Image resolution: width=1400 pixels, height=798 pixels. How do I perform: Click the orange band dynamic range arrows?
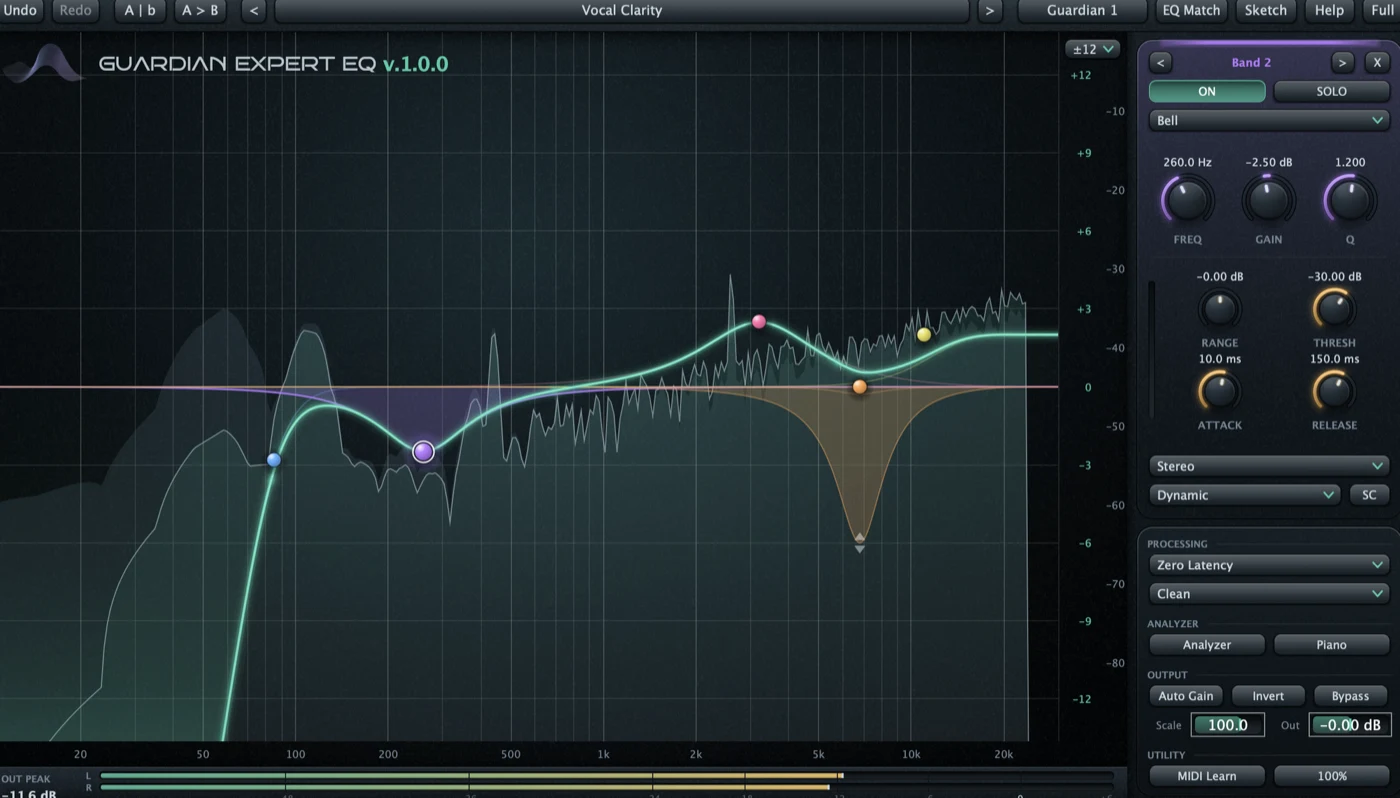860,543
